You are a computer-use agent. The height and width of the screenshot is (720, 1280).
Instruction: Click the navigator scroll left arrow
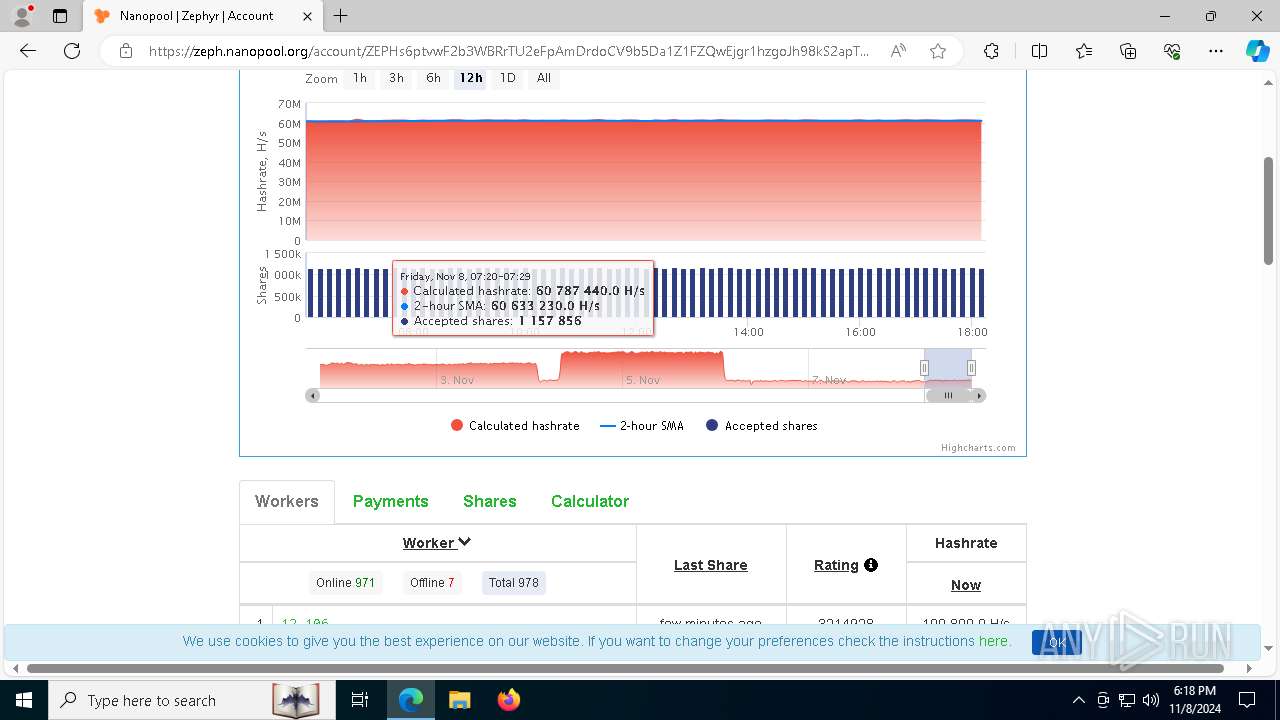(313, 396)
